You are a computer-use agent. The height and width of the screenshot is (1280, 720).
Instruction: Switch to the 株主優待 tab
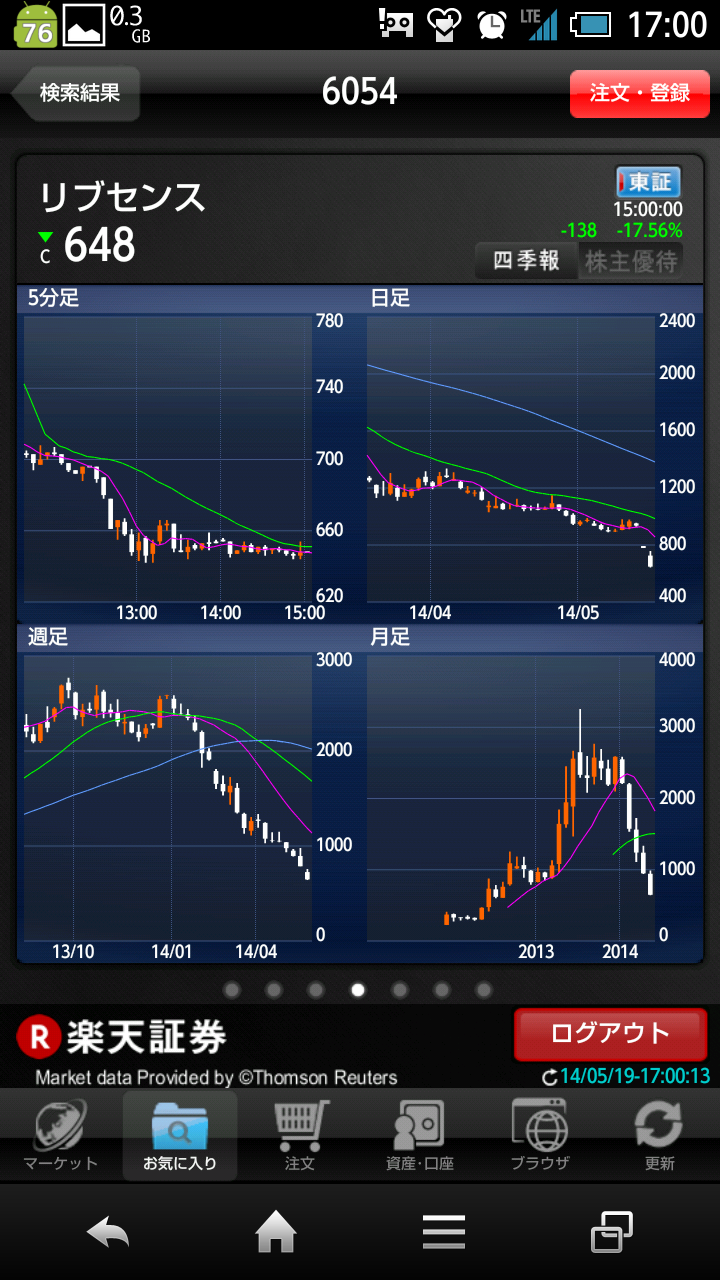631,262
